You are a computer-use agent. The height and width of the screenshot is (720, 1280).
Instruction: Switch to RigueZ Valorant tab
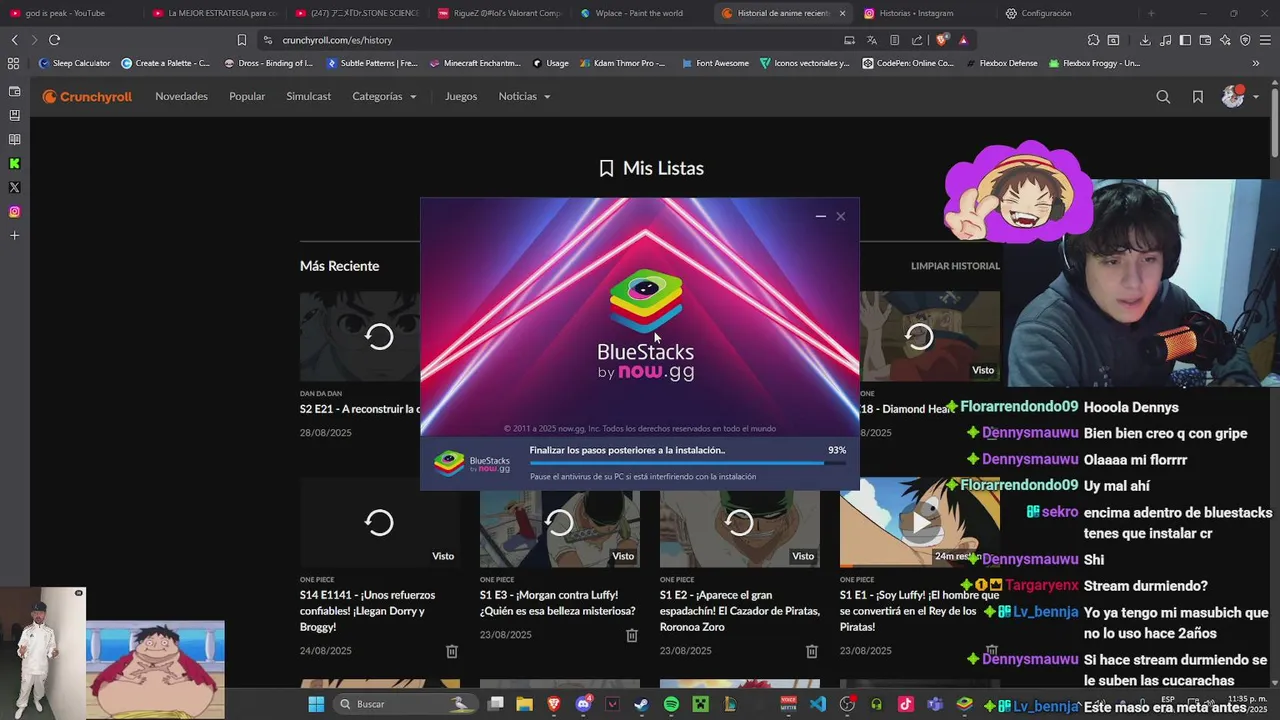[x=499, y=13]
